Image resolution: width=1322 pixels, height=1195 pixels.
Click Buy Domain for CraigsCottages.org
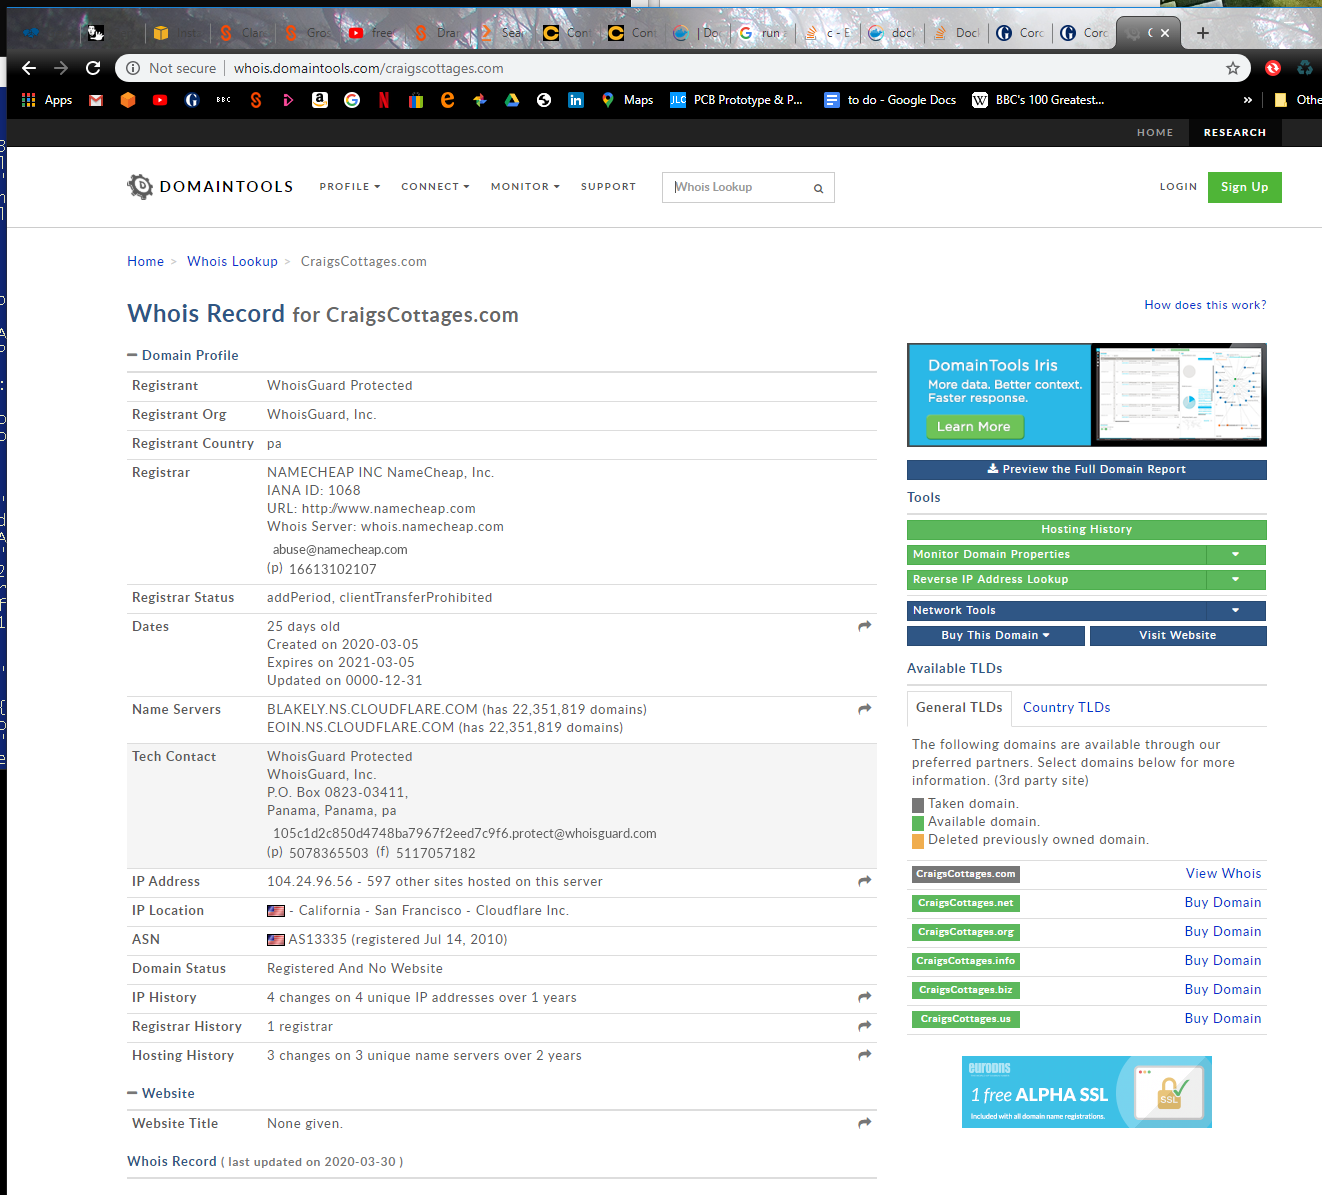[1223, 932]
